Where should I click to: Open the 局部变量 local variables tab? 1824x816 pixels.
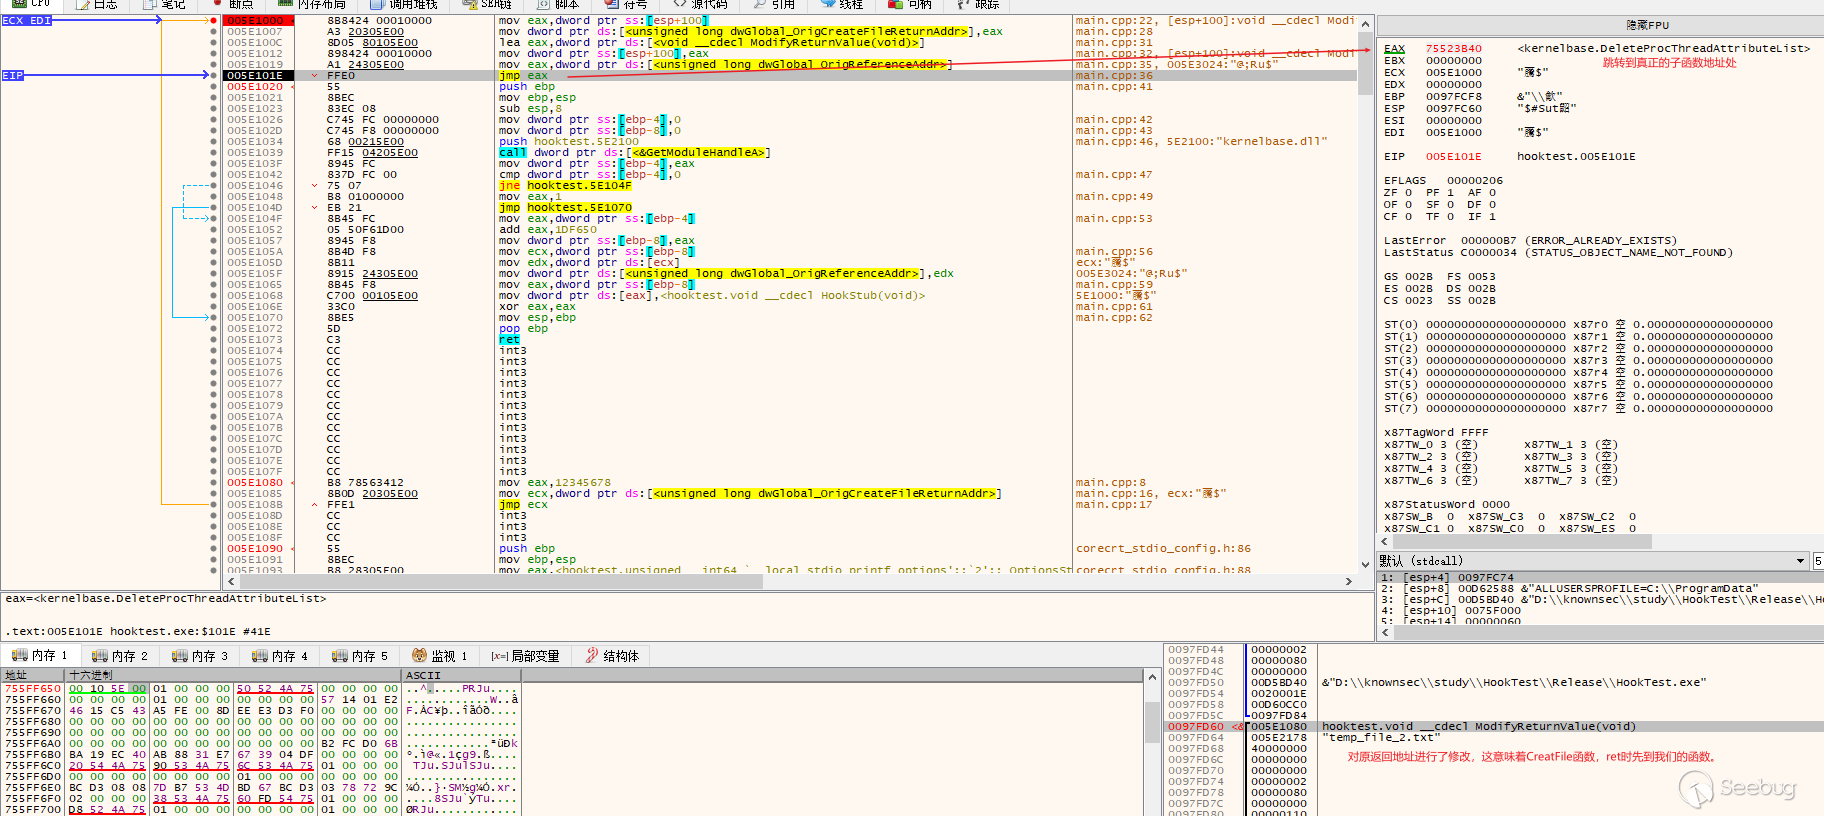tap(526, 656)
